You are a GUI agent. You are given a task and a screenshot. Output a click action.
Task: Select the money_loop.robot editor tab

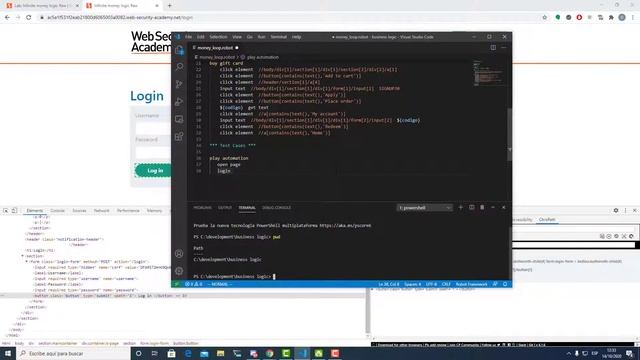pos(216,48)
